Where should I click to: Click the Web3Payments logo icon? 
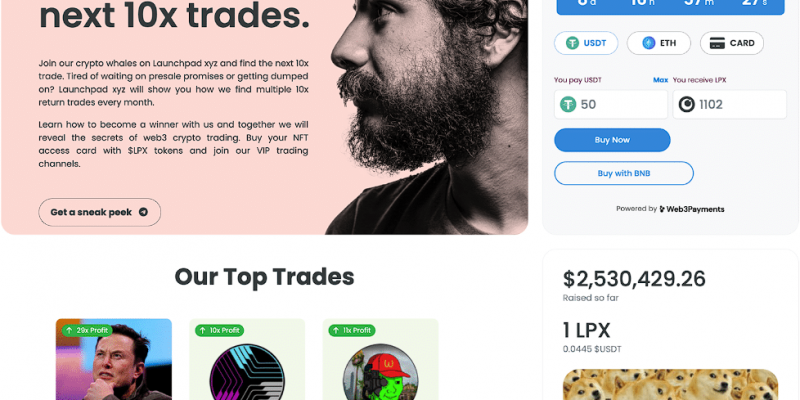pos(662,209)
